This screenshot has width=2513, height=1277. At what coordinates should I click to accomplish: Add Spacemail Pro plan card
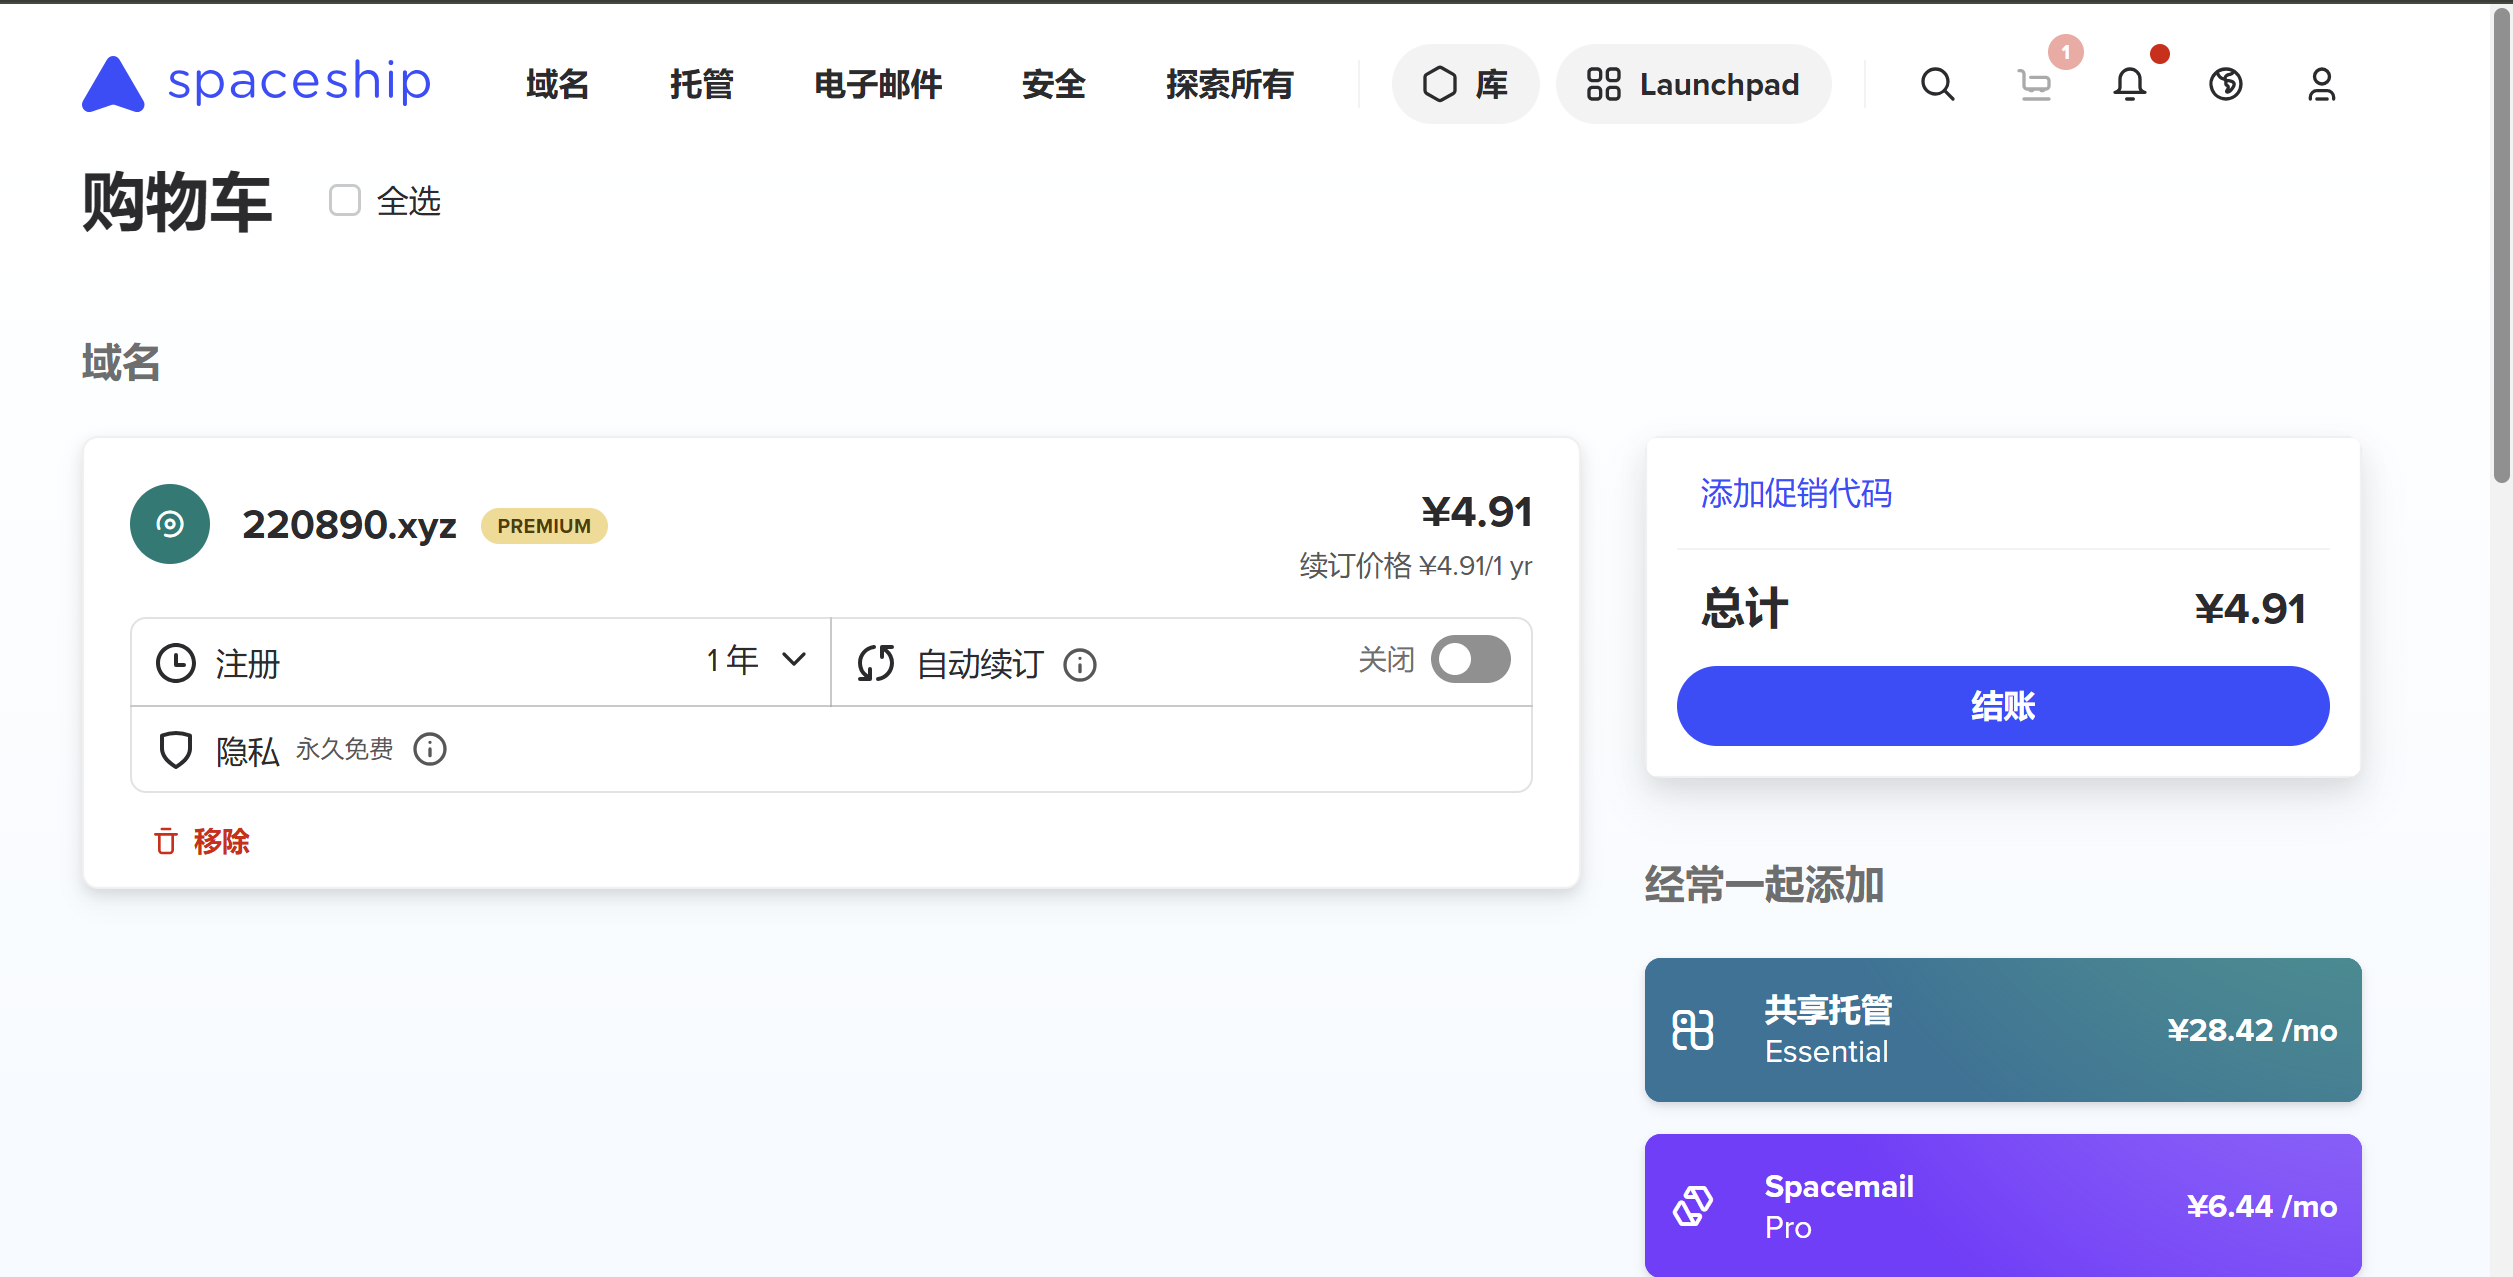coord(2003,1205)
